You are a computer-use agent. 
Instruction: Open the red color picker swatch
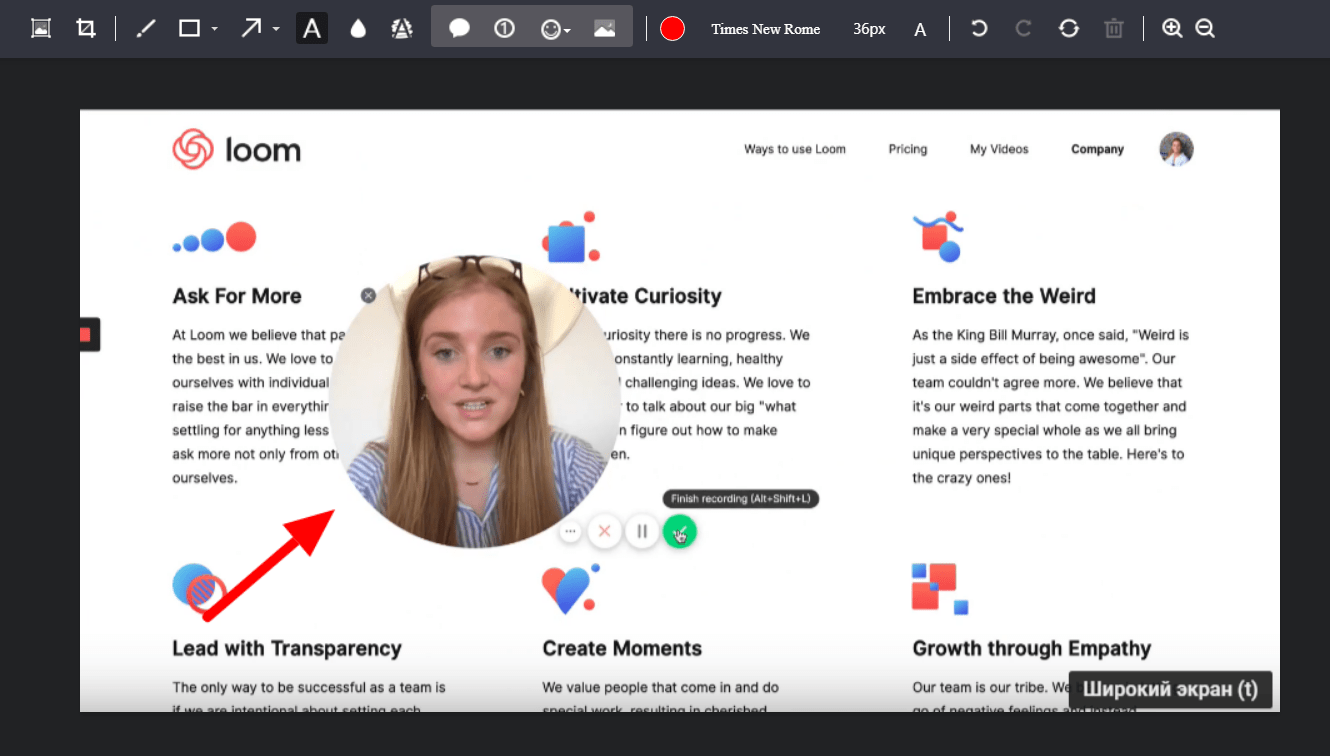pyautogui.click(x=672, y=29)
